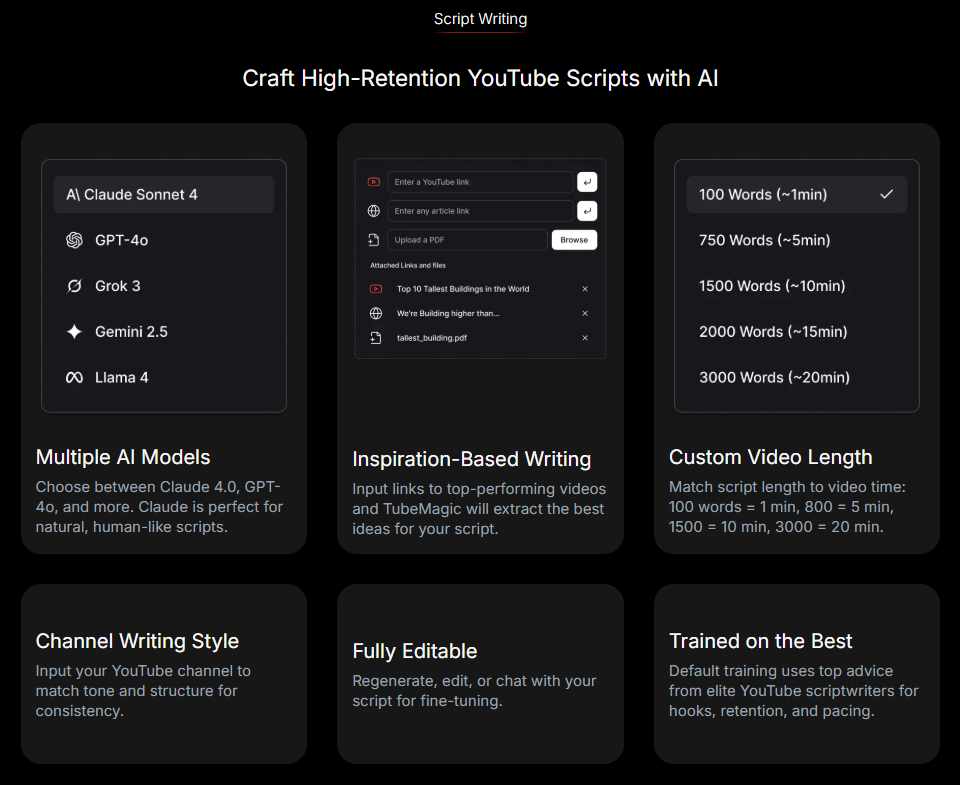Screen dimensions: 960x785
Task: Click the globe icon beside We're Building higher
Action: [x=376, y=314]
